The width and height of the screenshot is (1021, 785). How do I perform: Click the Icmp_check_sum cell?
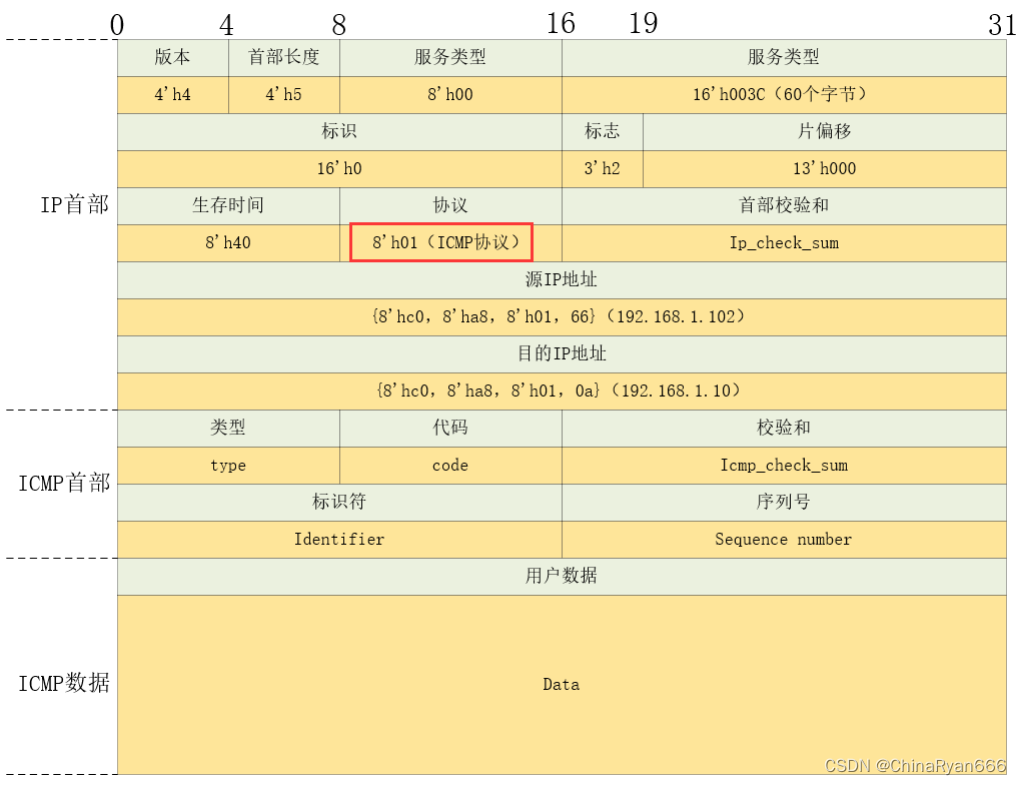[x=784, y=465]
